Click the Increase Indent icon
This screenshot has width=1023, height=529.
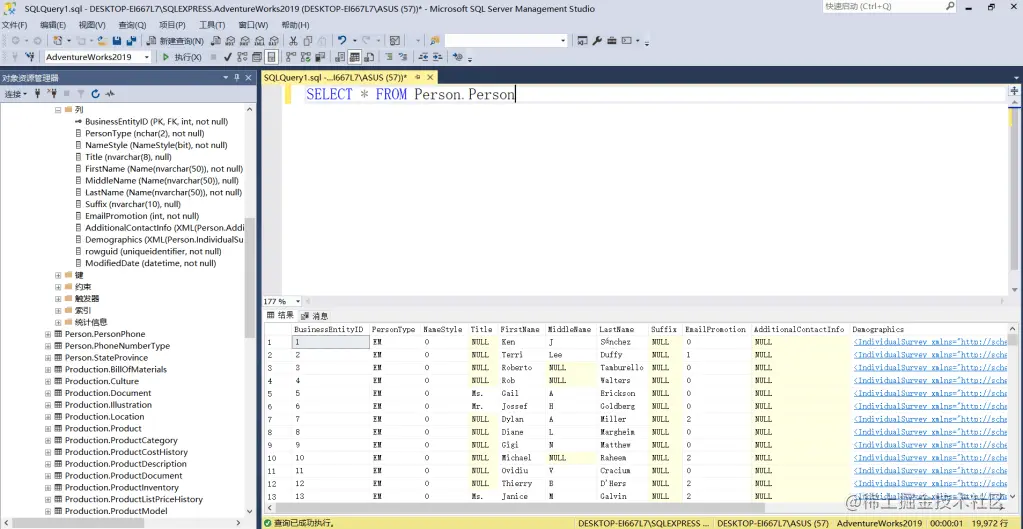[438, 57]
